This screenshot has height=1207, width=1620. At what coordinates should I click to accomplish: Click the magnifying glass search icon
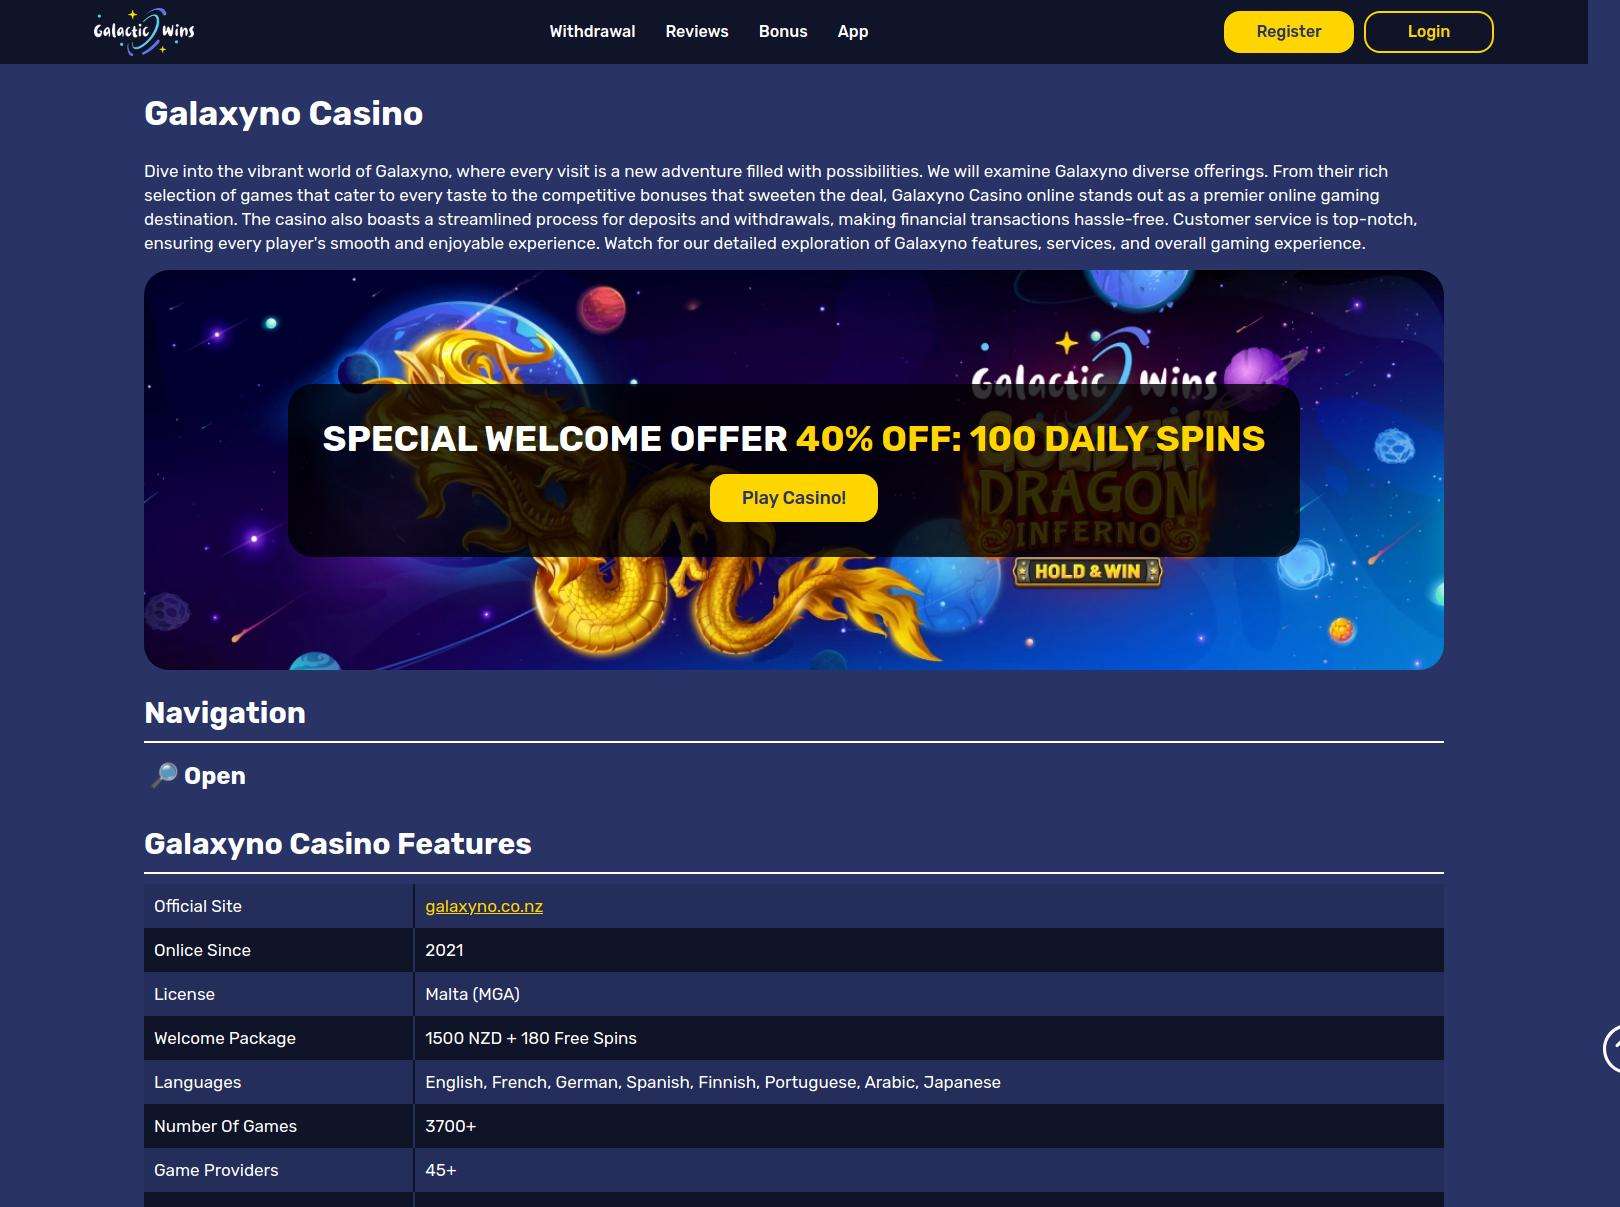[163, 774]
